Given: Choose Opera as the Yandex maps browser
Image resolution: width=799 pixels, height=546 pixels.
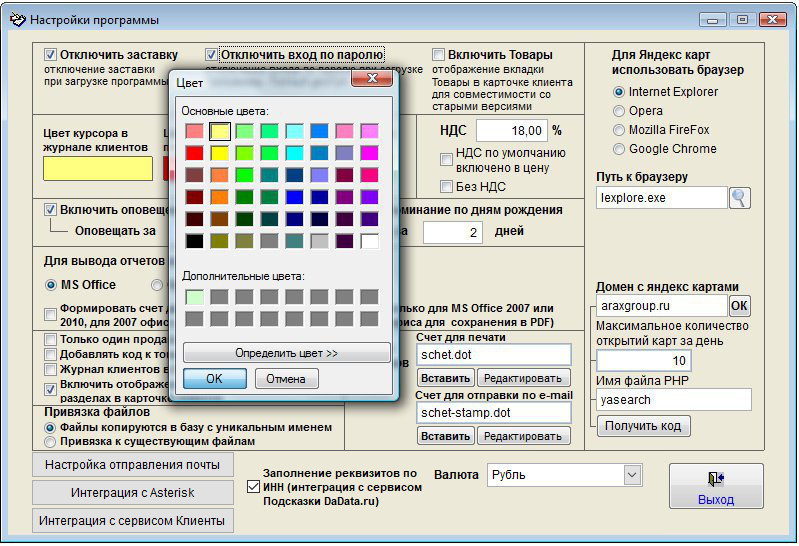Looking at the screenshot, I should coord(620,111).
